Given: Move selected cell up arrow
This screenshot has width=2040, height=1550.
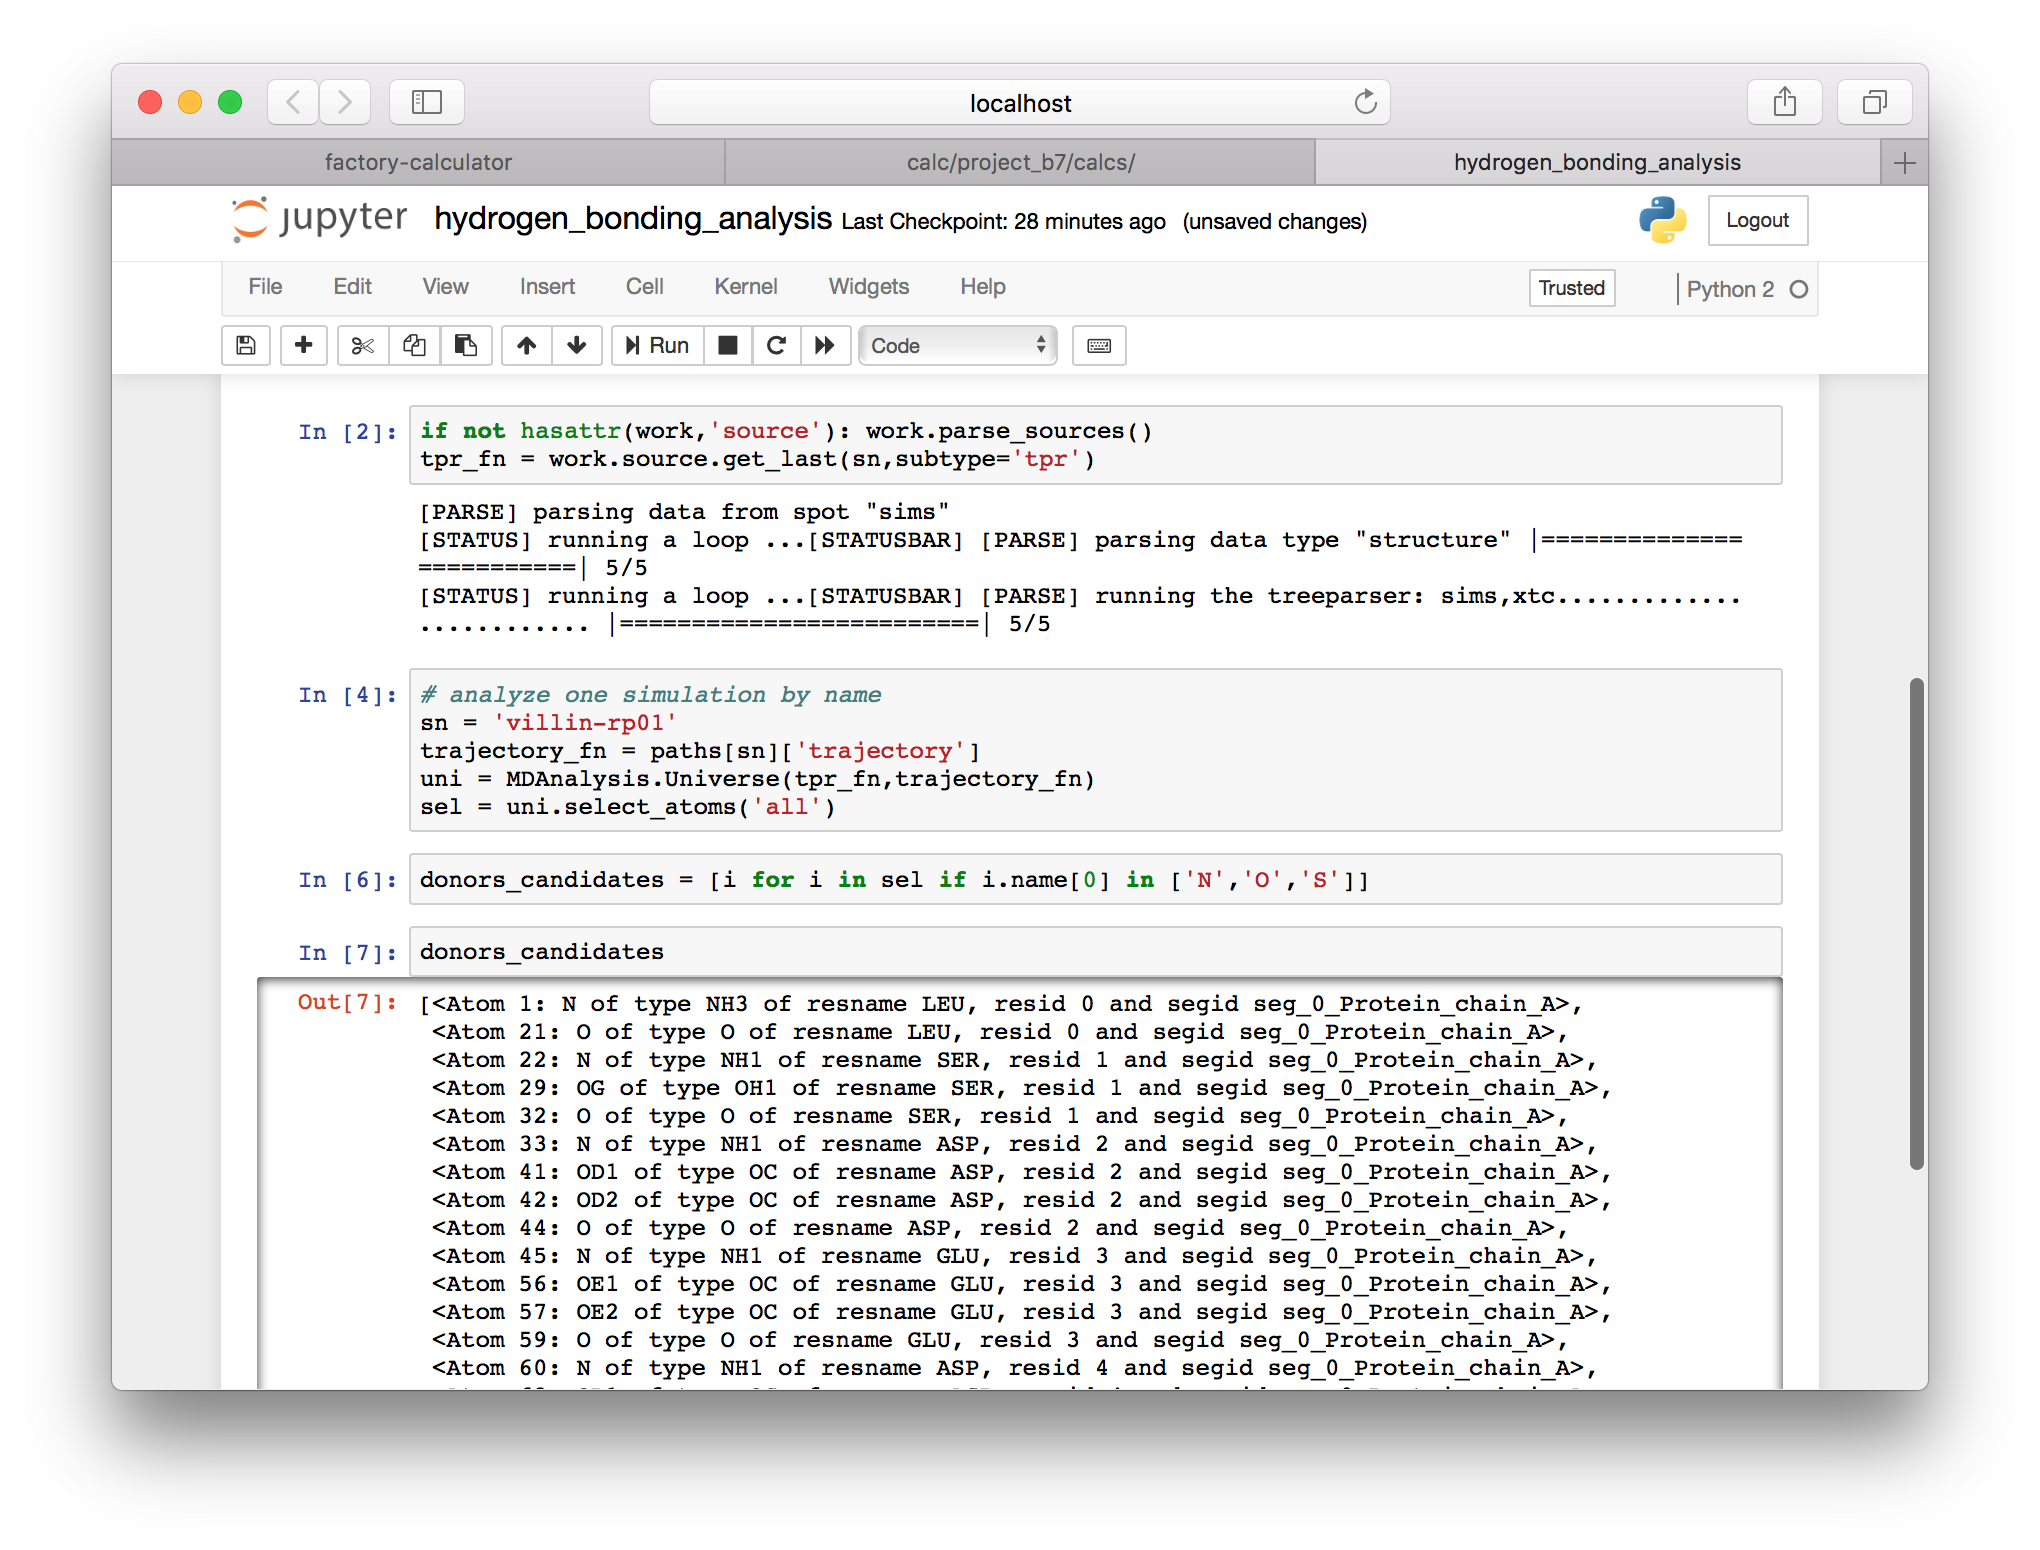Looking at the screenshot, I should tap(527, 345).
